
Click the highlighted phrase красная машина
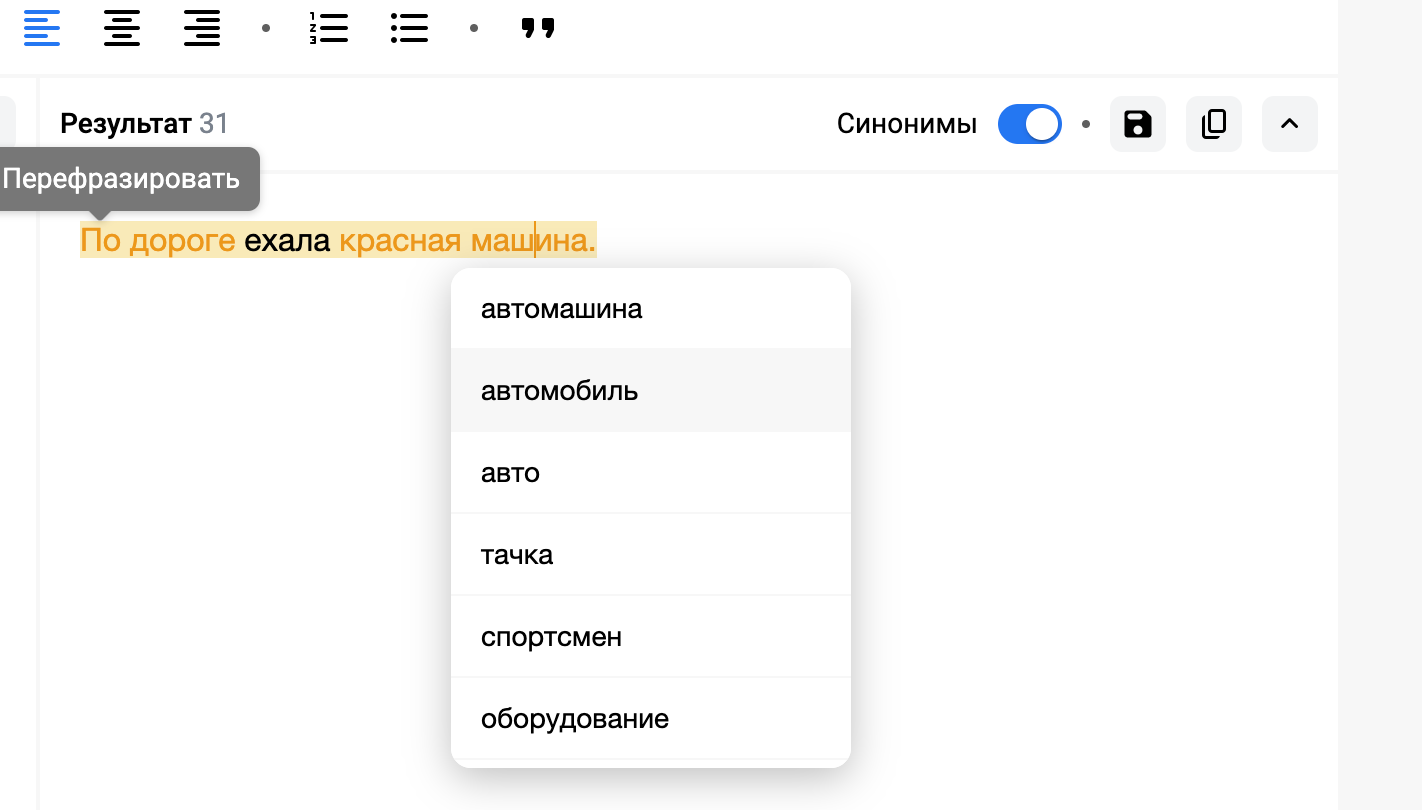click(468, 240)
